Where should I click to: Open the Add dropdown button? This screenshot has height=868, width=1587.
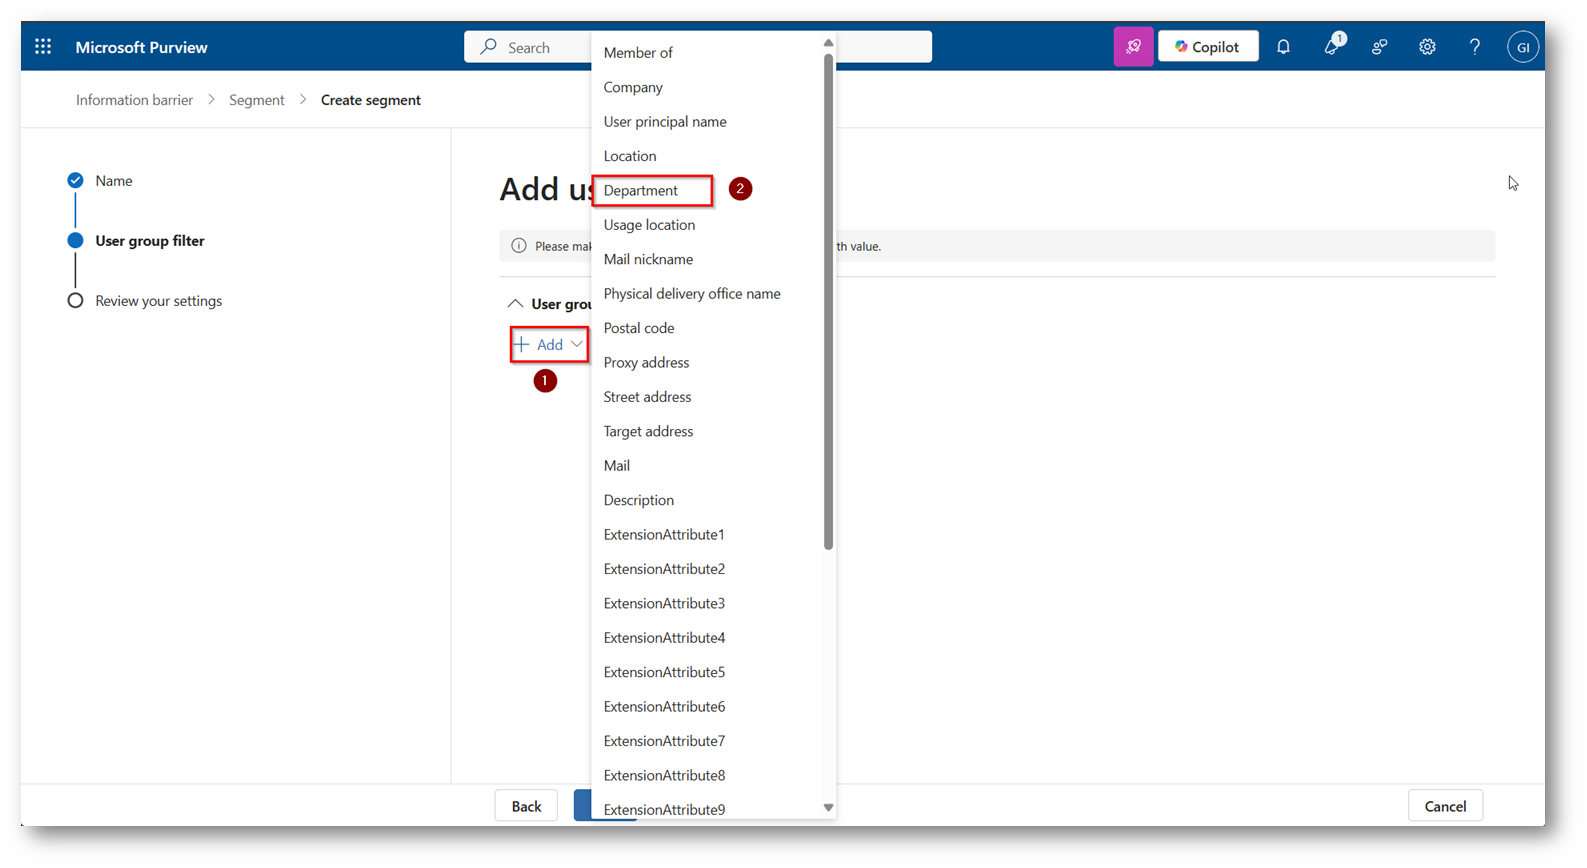549,345
